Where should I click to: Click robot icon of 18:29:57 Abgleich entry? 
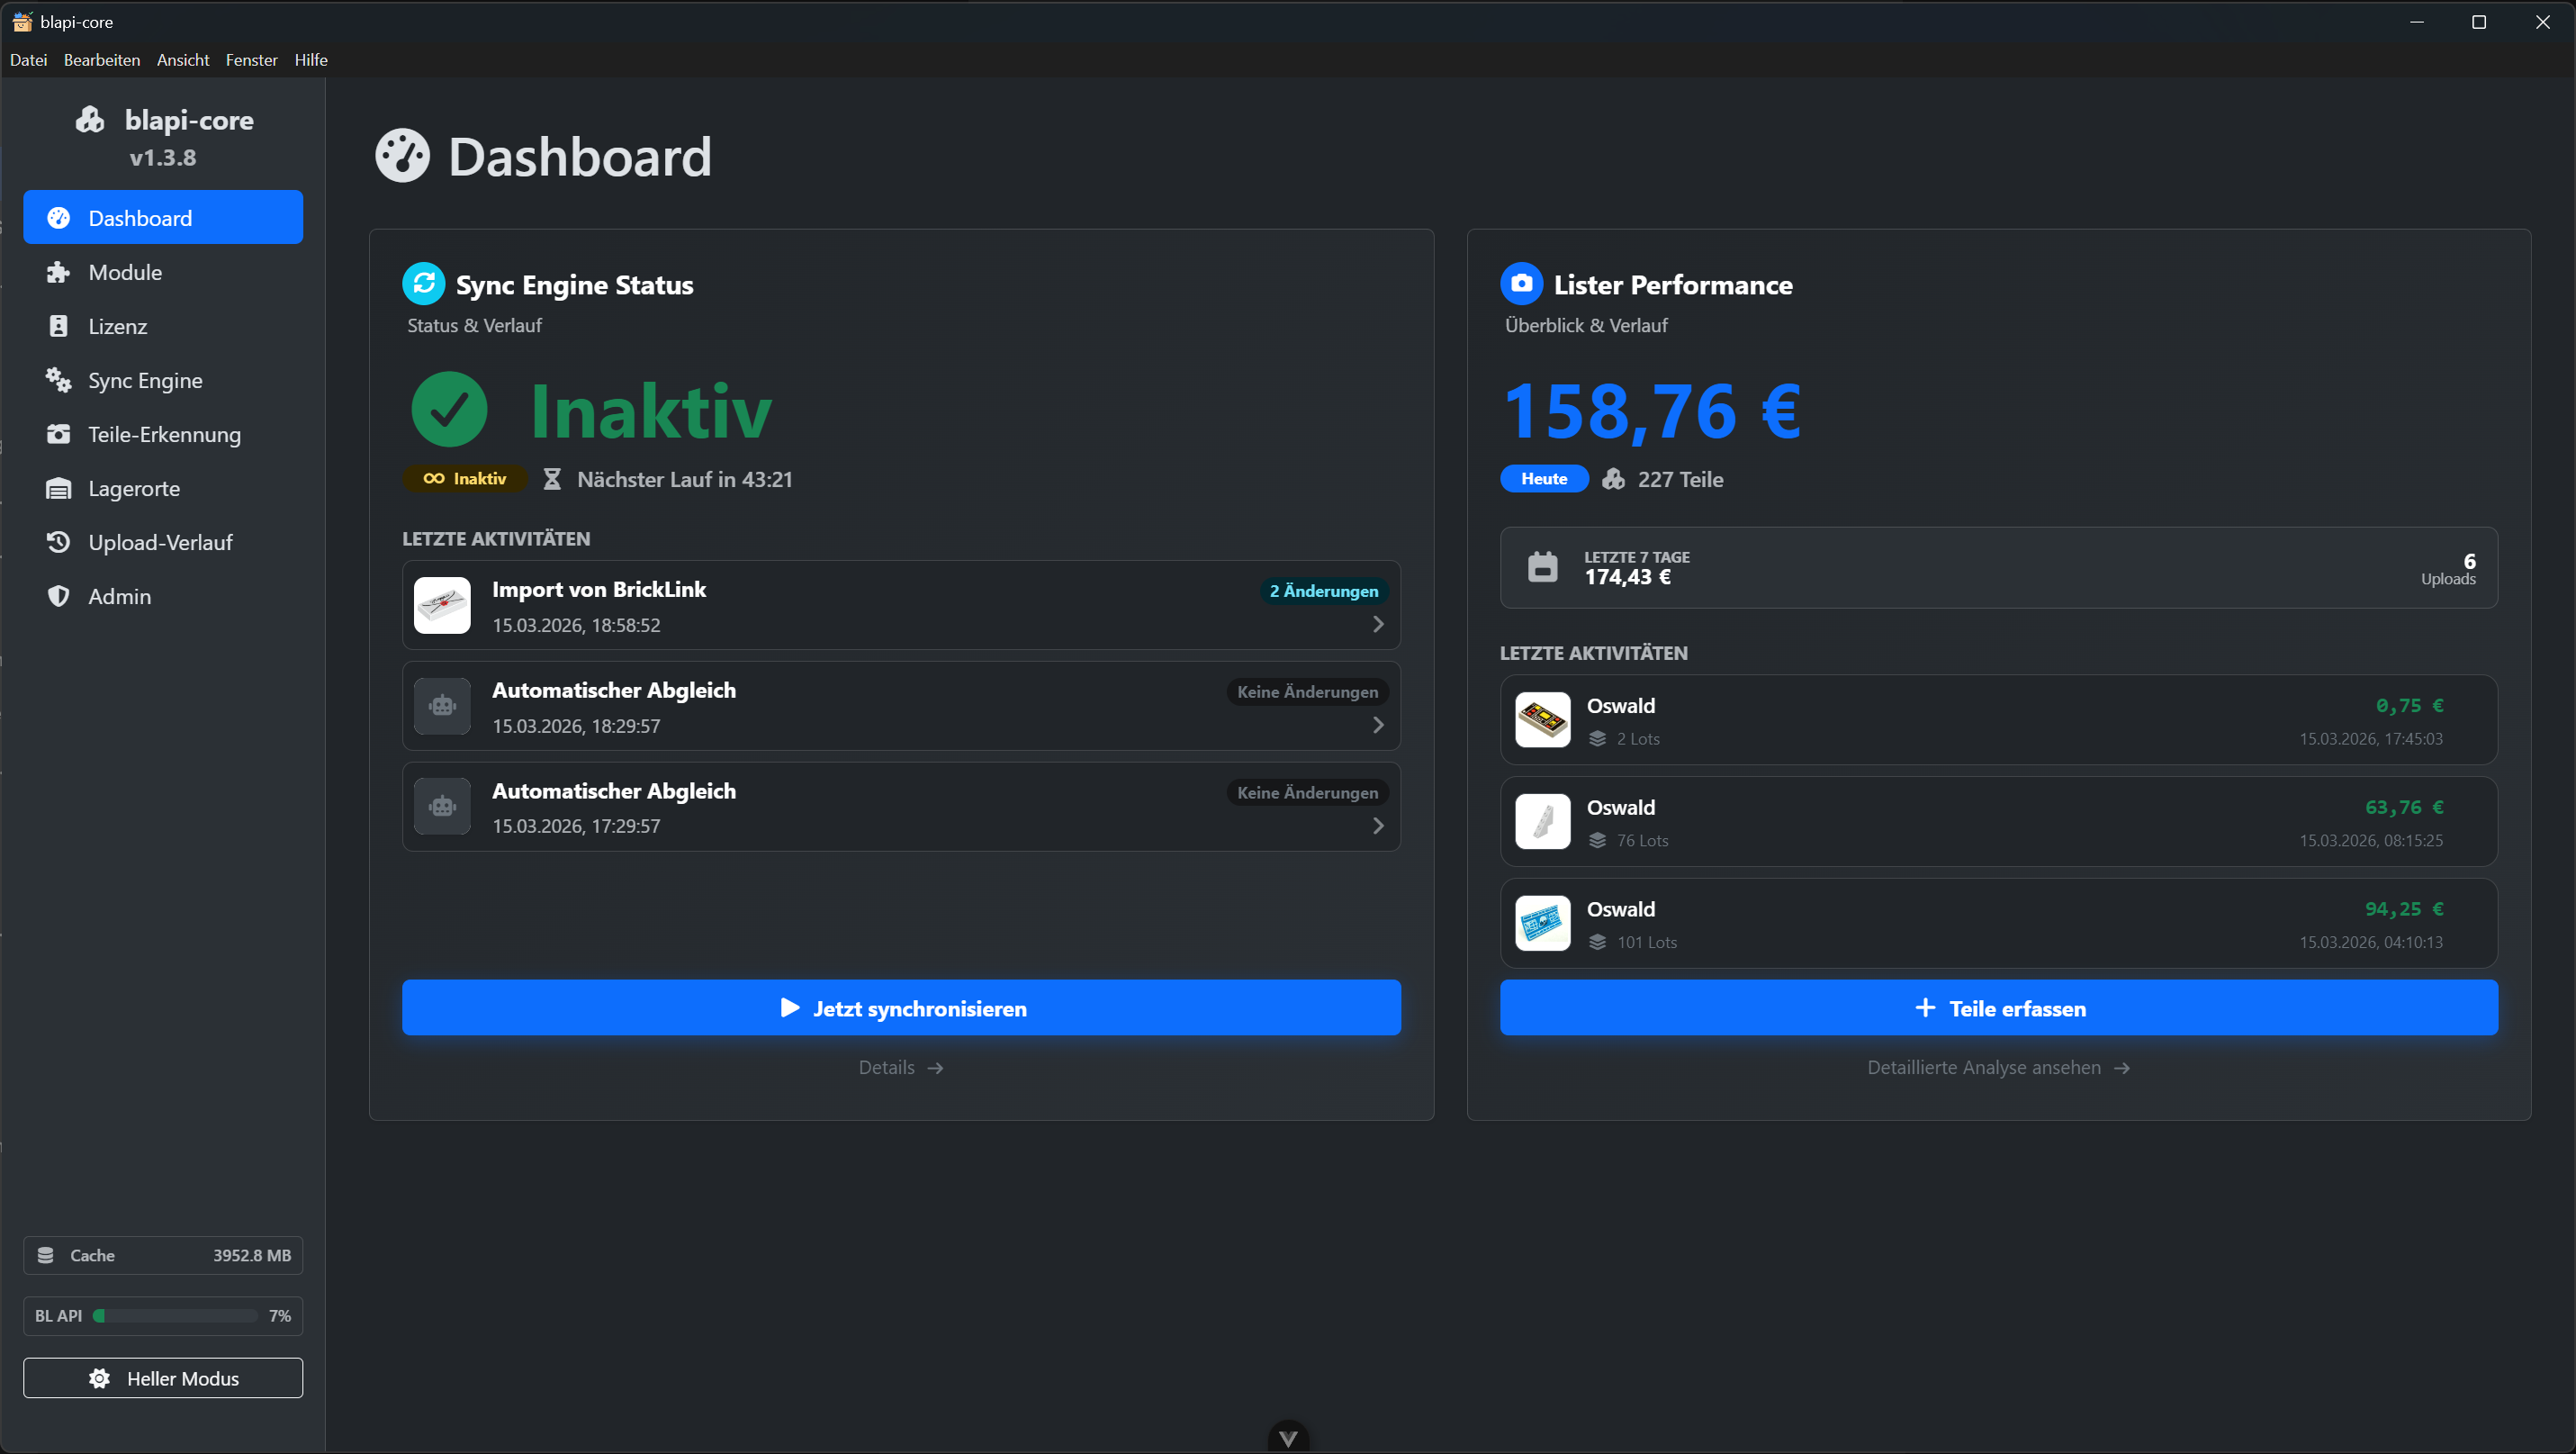[442, 706]
